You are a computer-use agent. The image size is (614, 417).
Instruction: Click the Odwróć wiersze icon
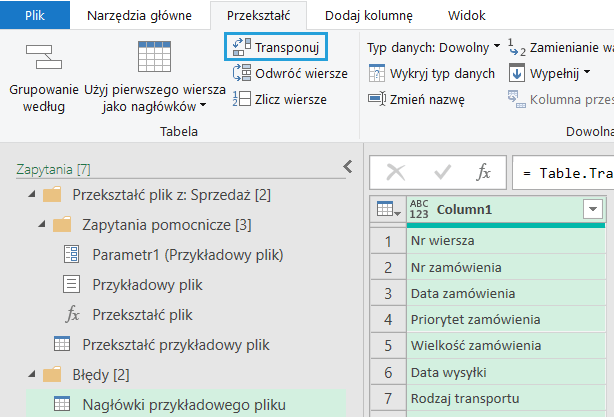241,73
